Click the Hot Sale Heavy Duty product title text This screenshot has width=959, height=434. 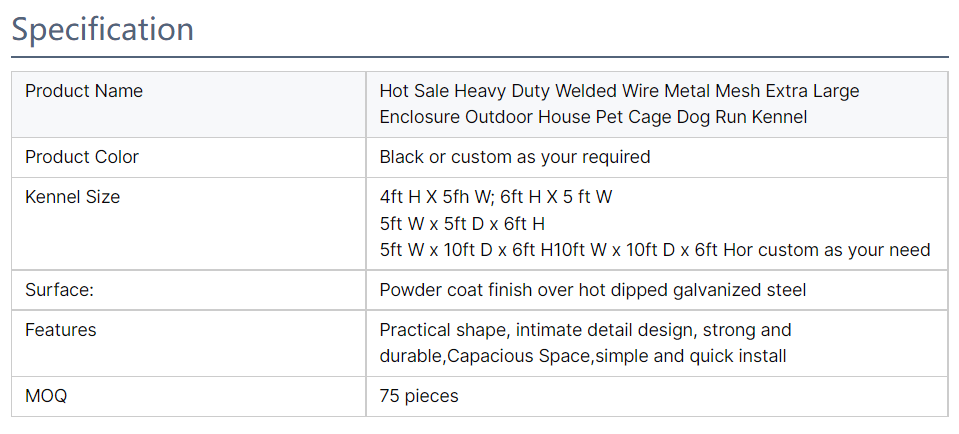pyautogui.click(x=619, y=104)
